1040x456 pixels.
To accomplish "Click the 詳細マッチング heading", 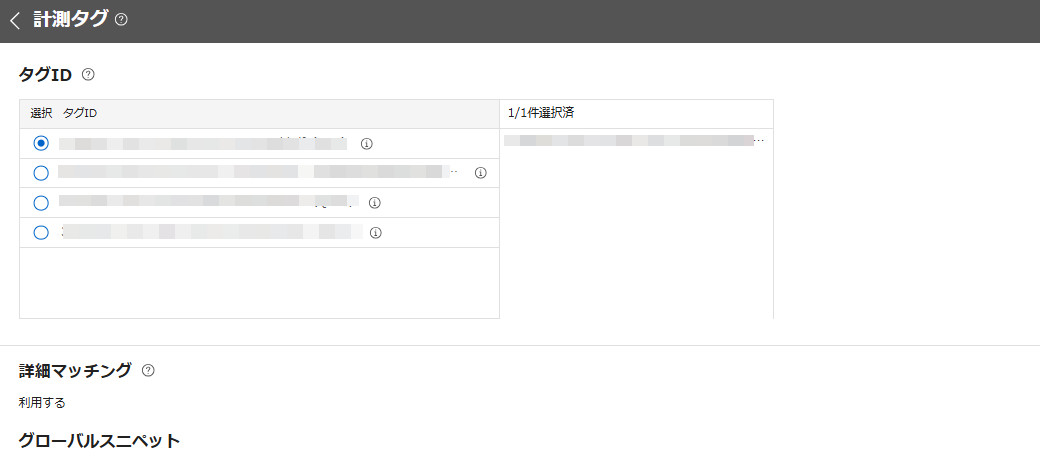I will click(75, 370).
